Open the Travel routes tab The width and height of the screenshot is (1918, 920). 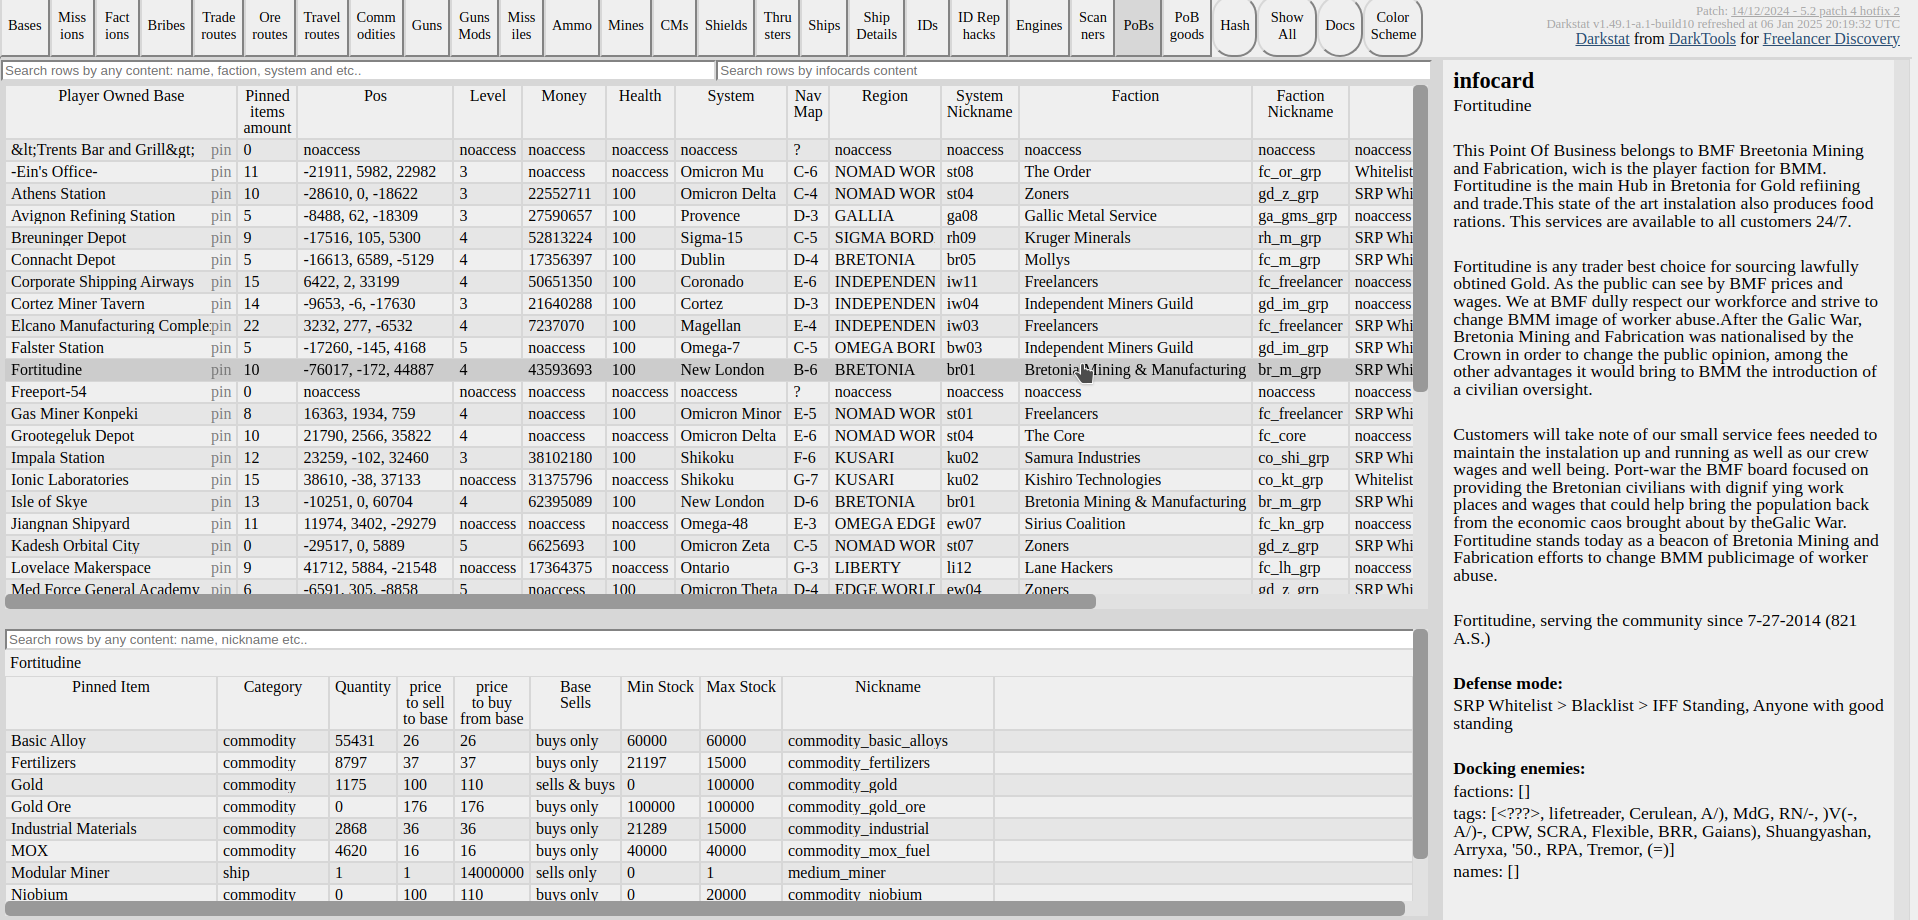(322, 26)
